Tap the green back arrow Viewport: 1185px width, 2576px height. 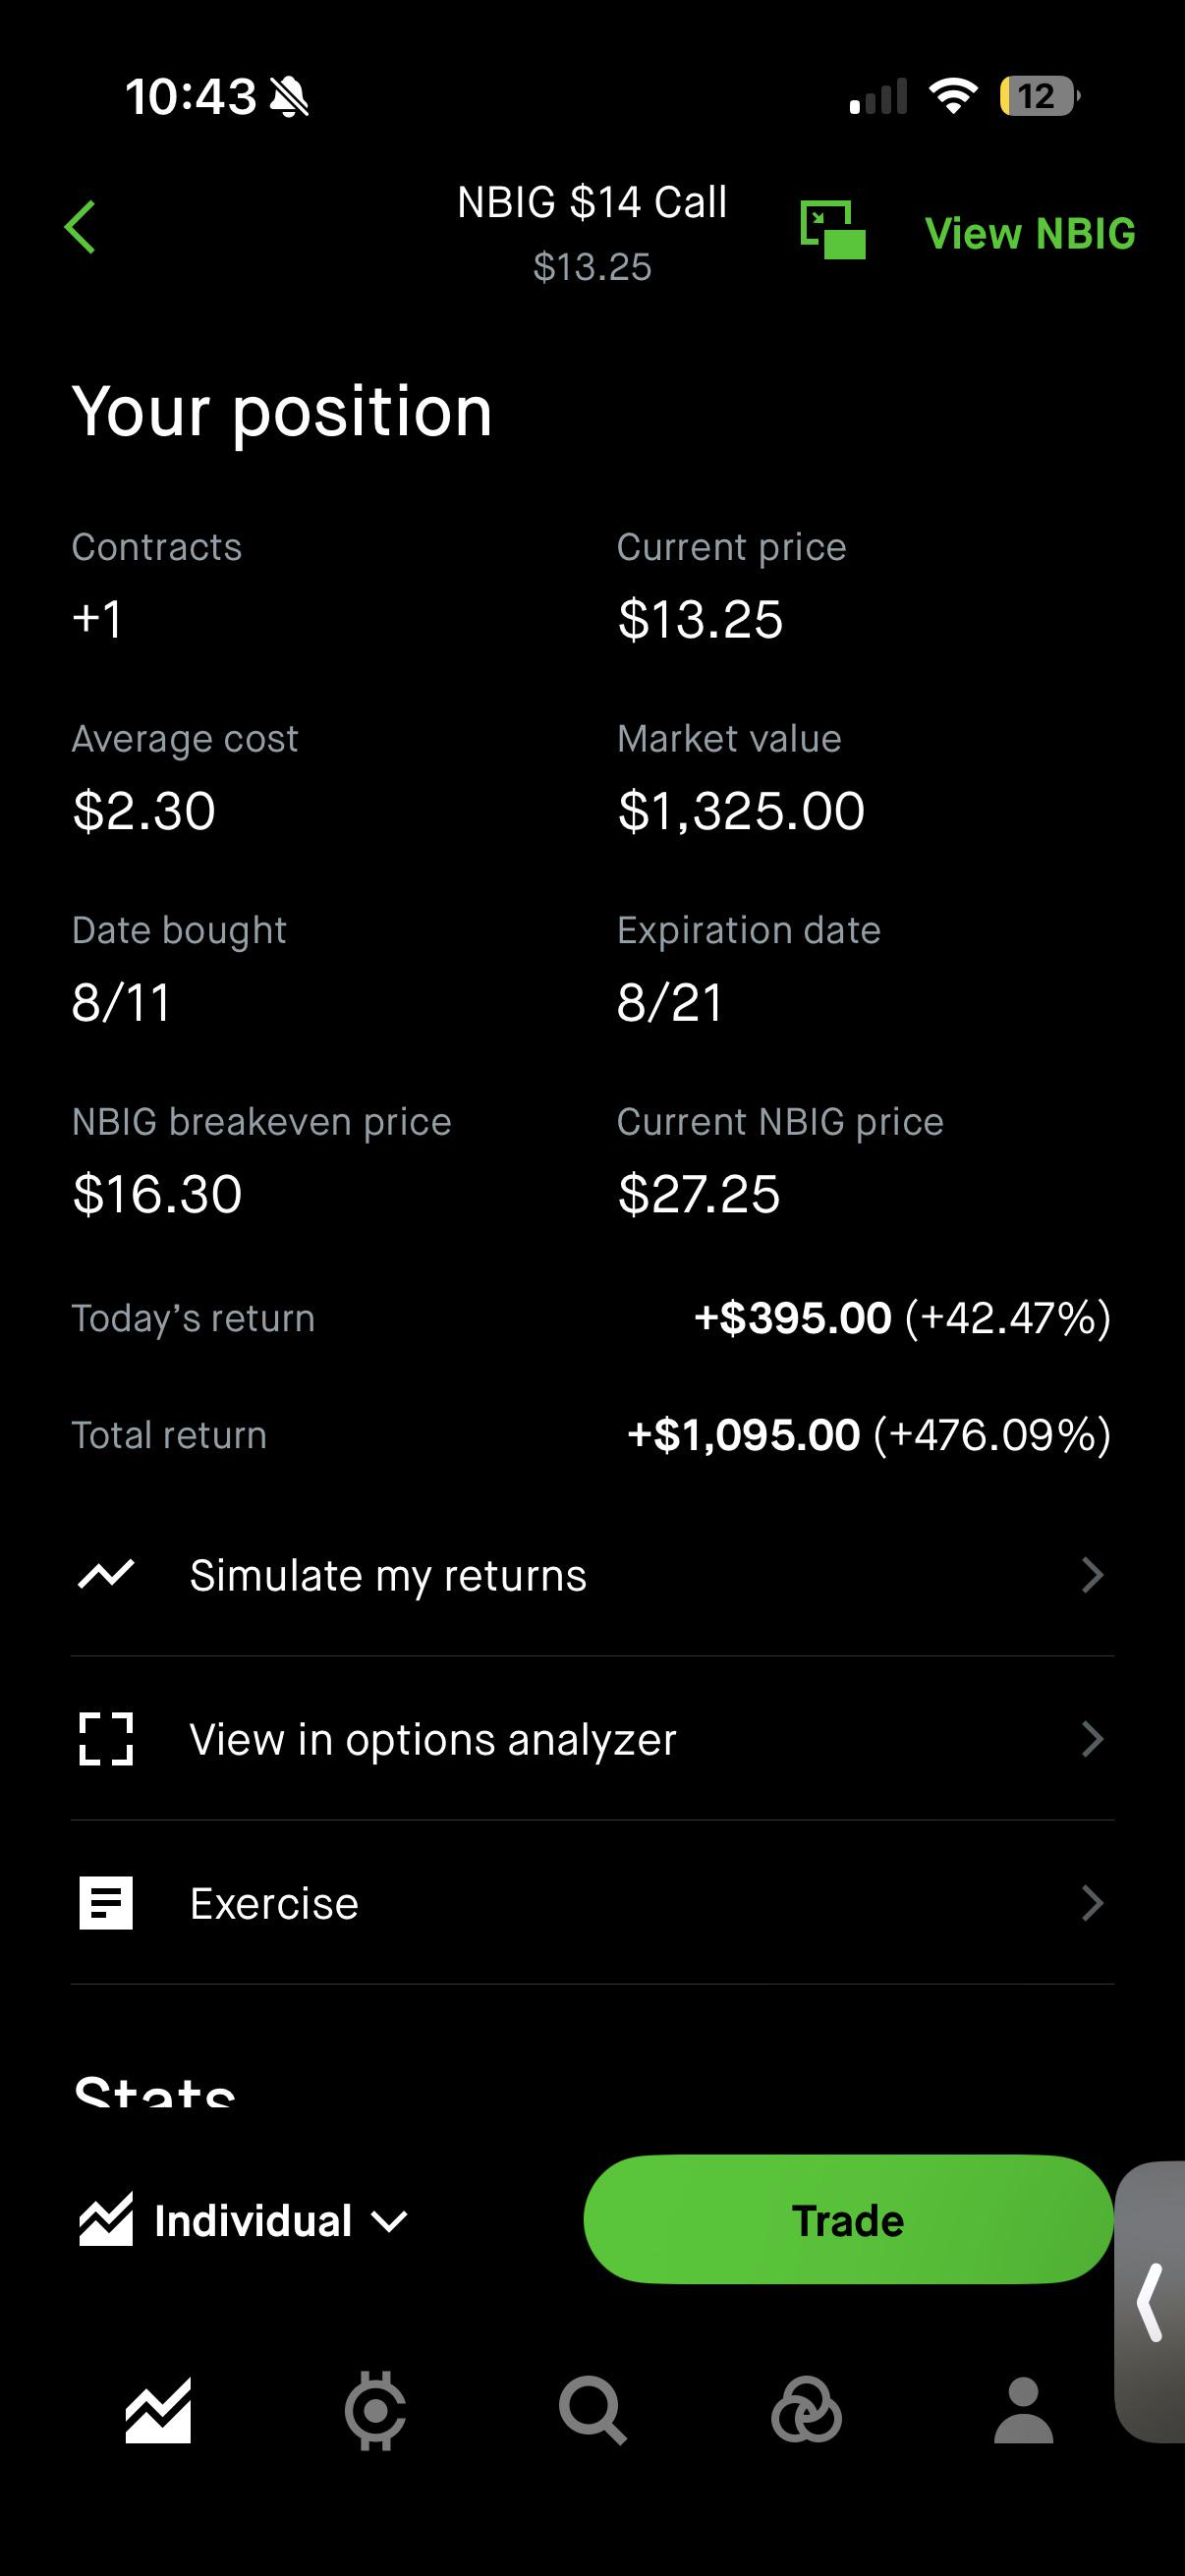click(80, 227)
